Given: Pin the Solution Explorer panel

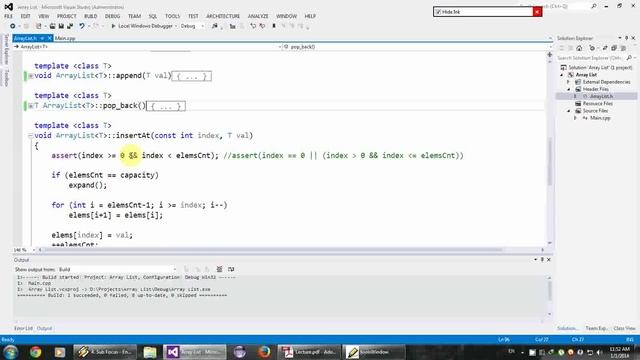Looking at the screenshot, I should [627, 38].
